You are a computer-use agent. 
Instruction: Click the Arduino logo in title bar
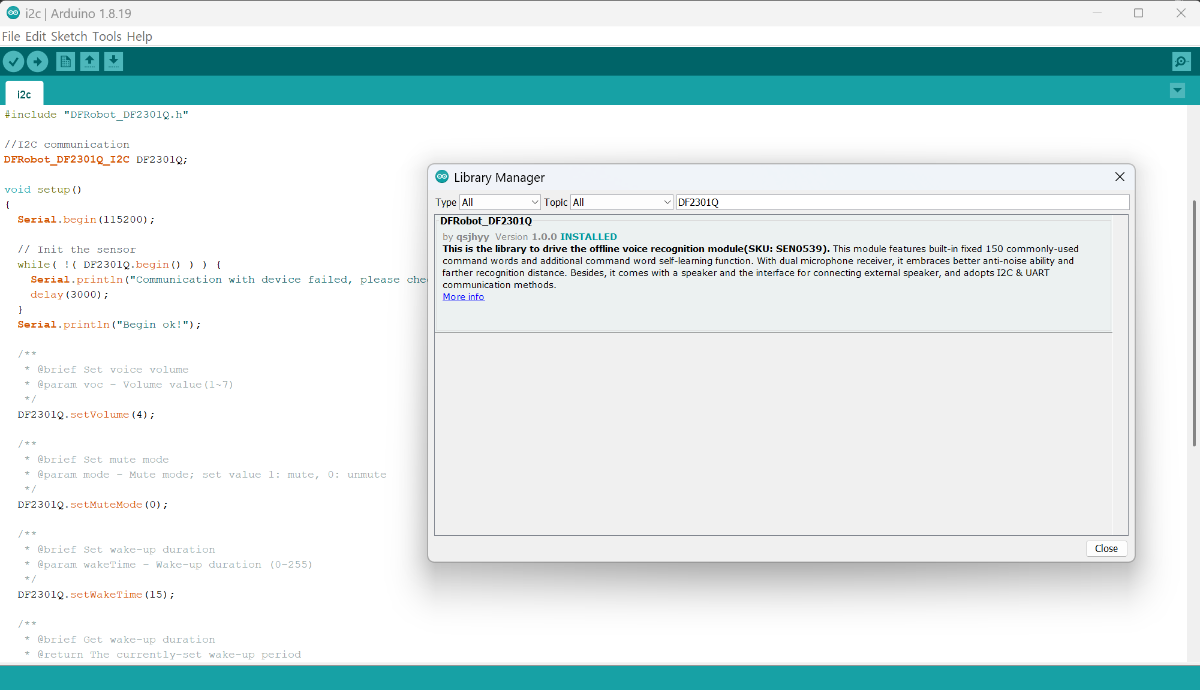[12, 12]
